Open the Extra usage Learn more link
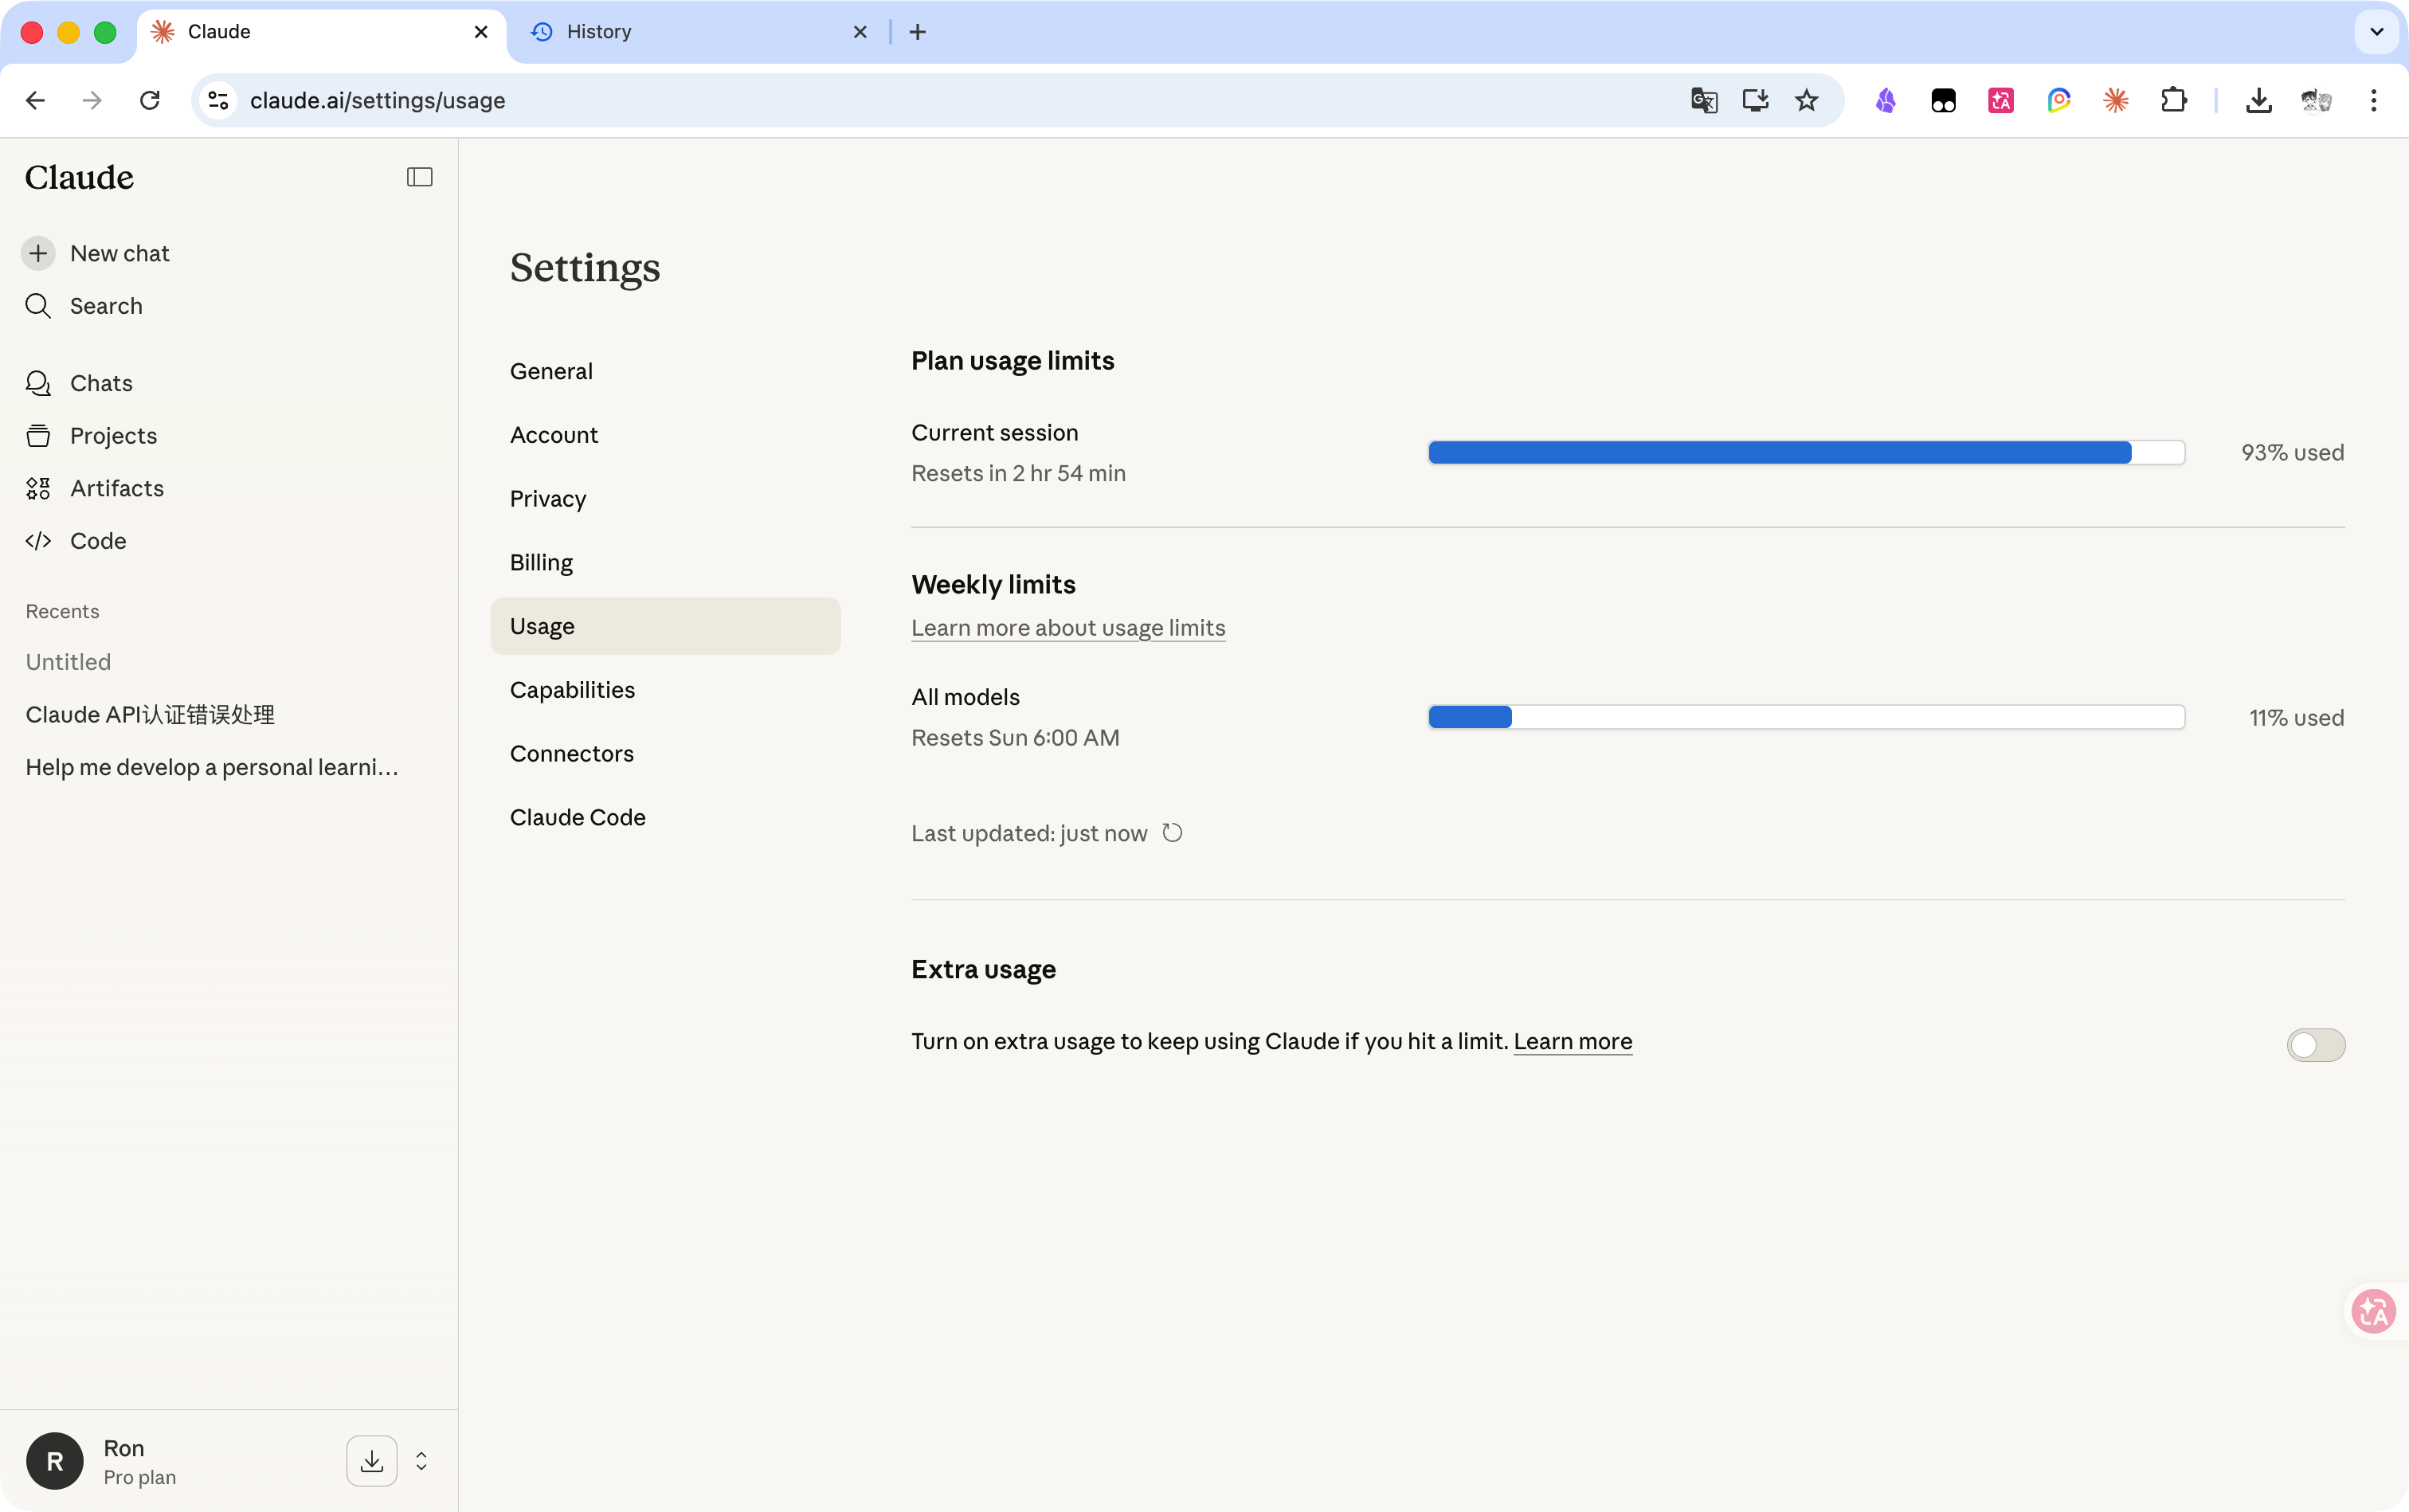This screenshot has width=2409, height=1512. pyautogui.click(x=1572, y=1041)
